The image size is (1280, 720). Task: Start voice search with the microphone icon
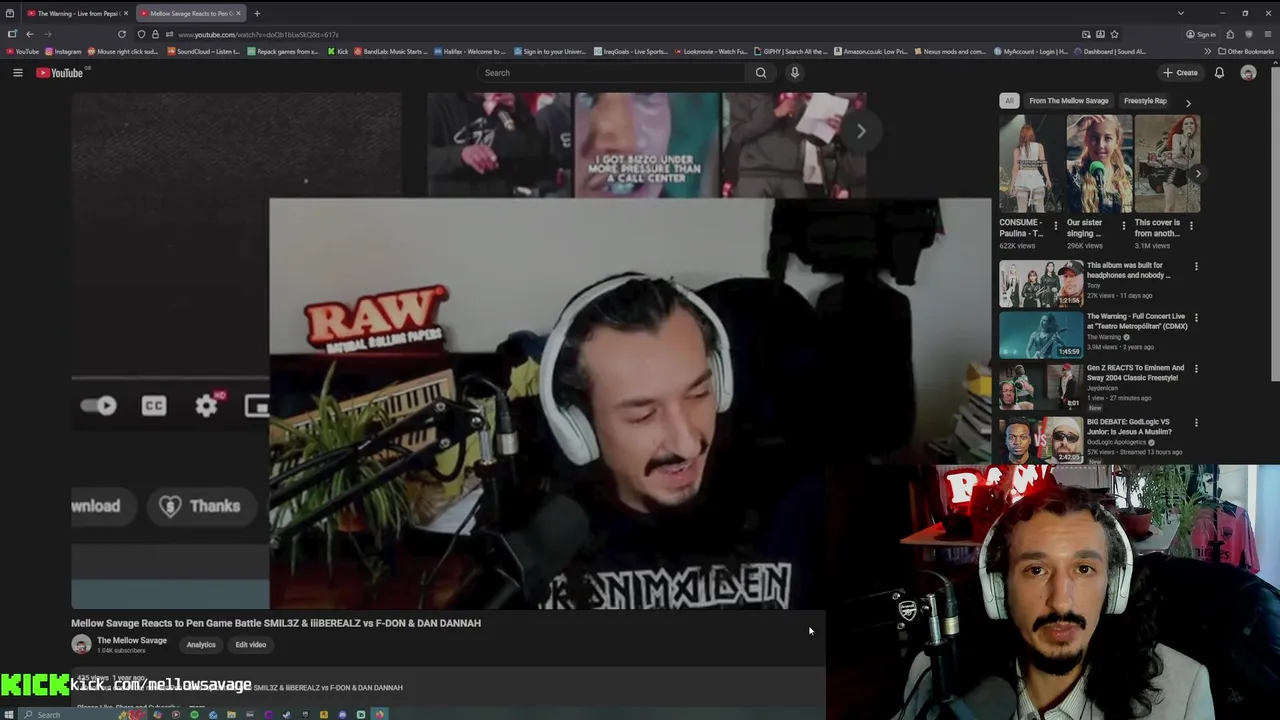click(x=795, y=73)
